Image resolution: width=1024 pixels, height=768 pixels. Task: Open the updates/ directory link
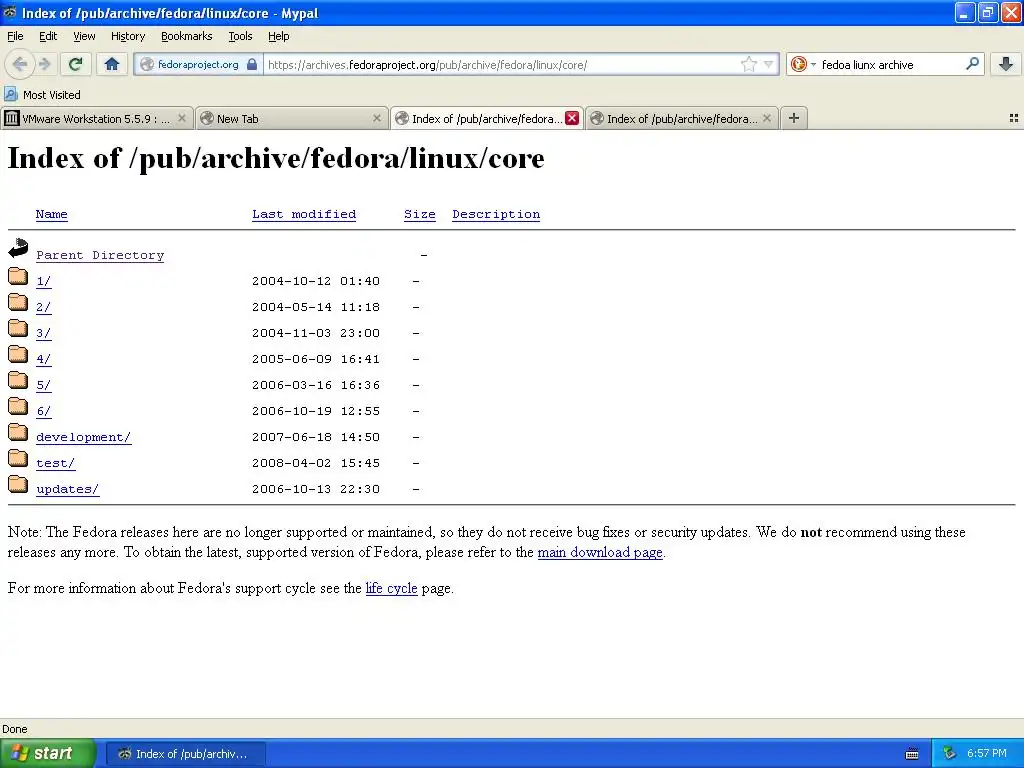(67, 489)
